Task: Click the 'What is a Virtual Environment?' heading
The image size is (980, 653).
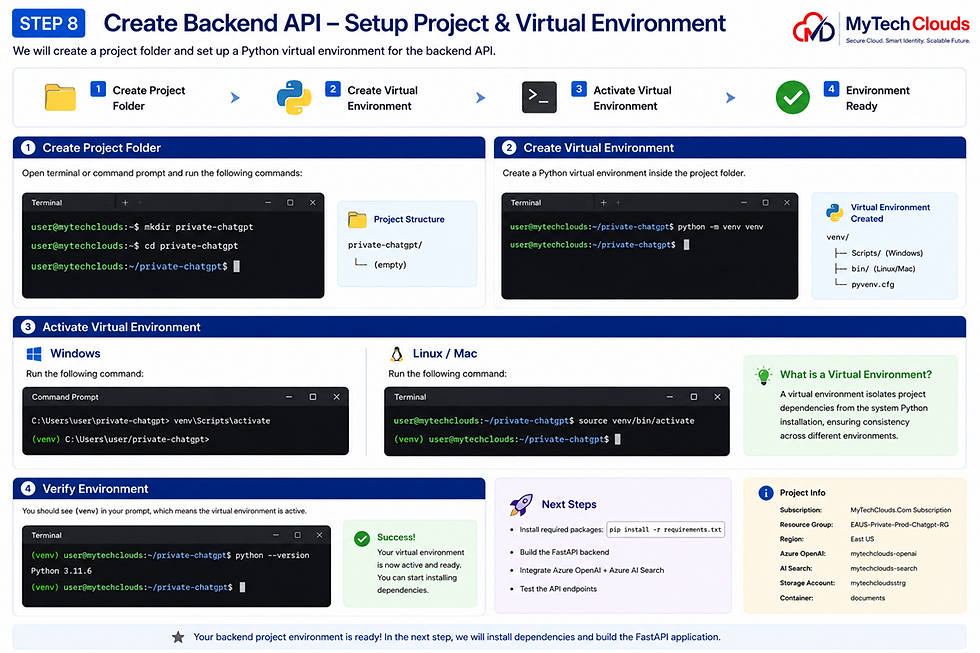Action: [856, 374]
